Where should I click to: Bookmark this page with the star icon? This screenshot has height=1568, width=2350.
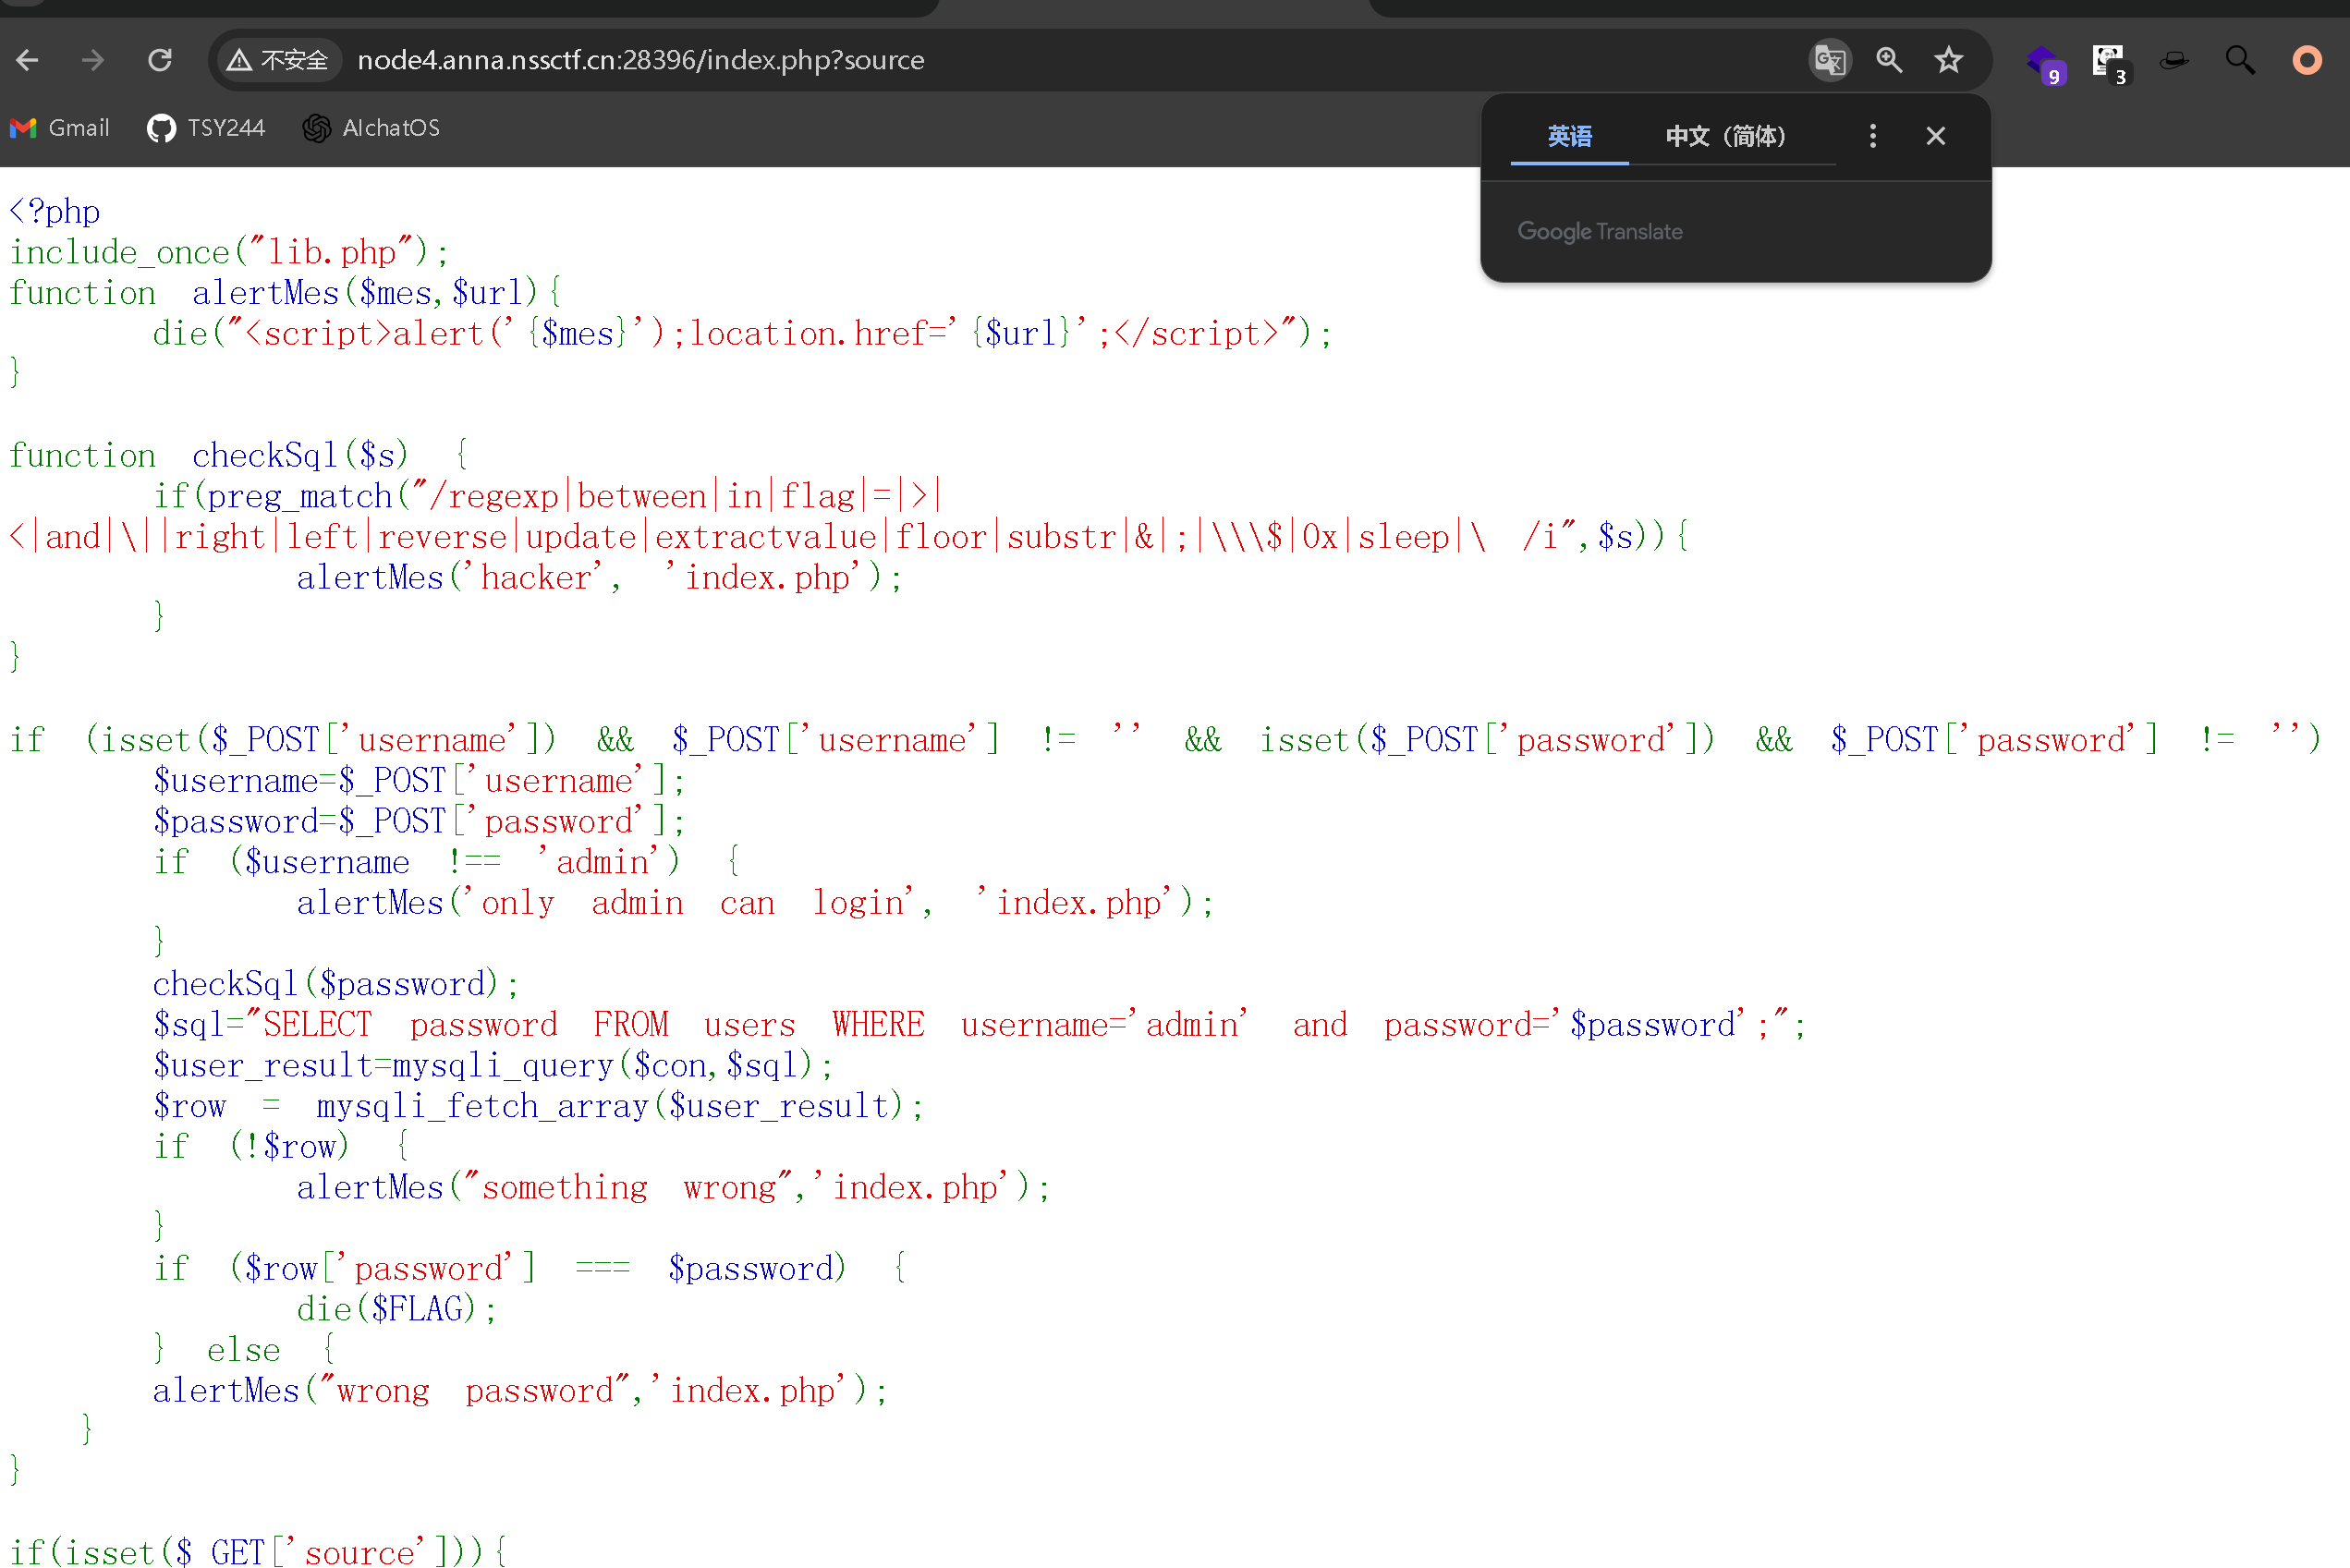point(1948,60)
